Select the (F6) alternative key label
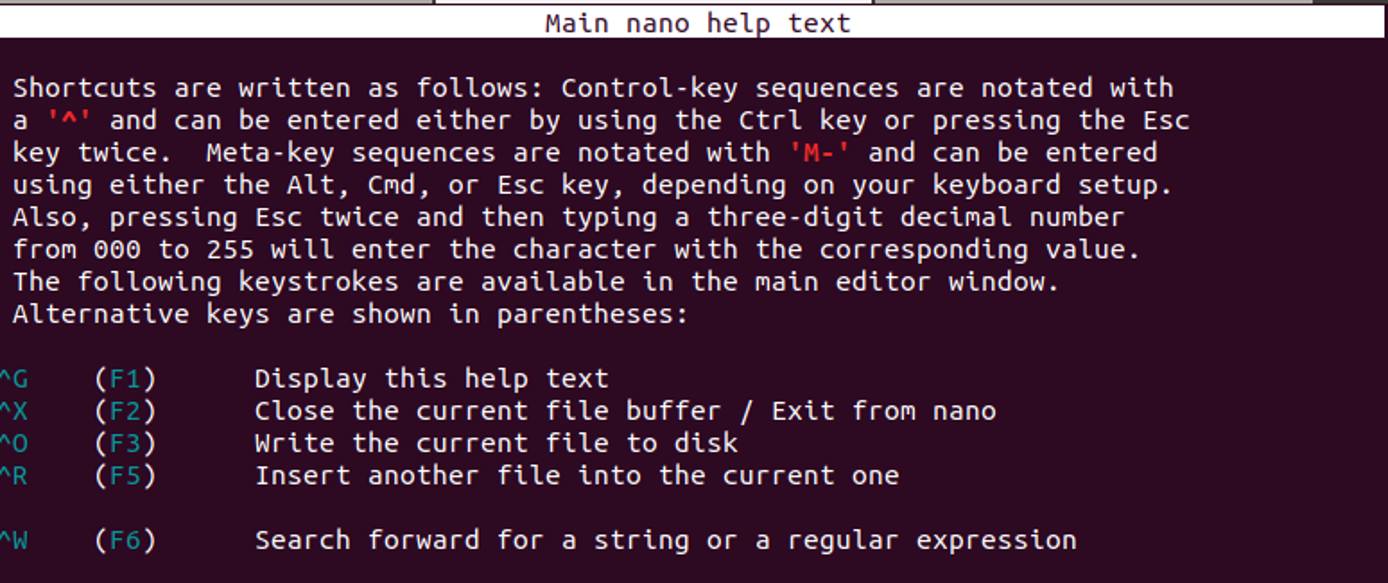 125,540
